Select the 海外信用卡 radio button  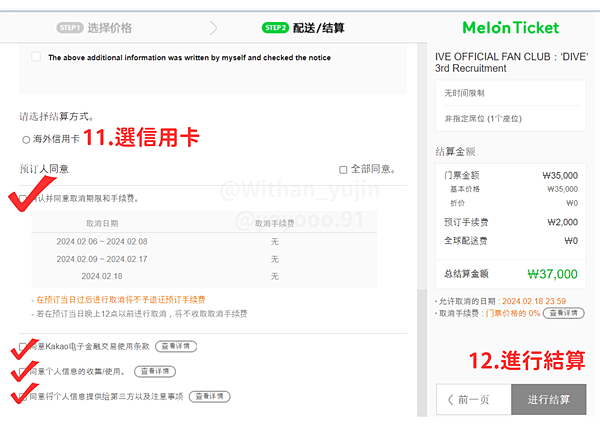coord(26,140)
